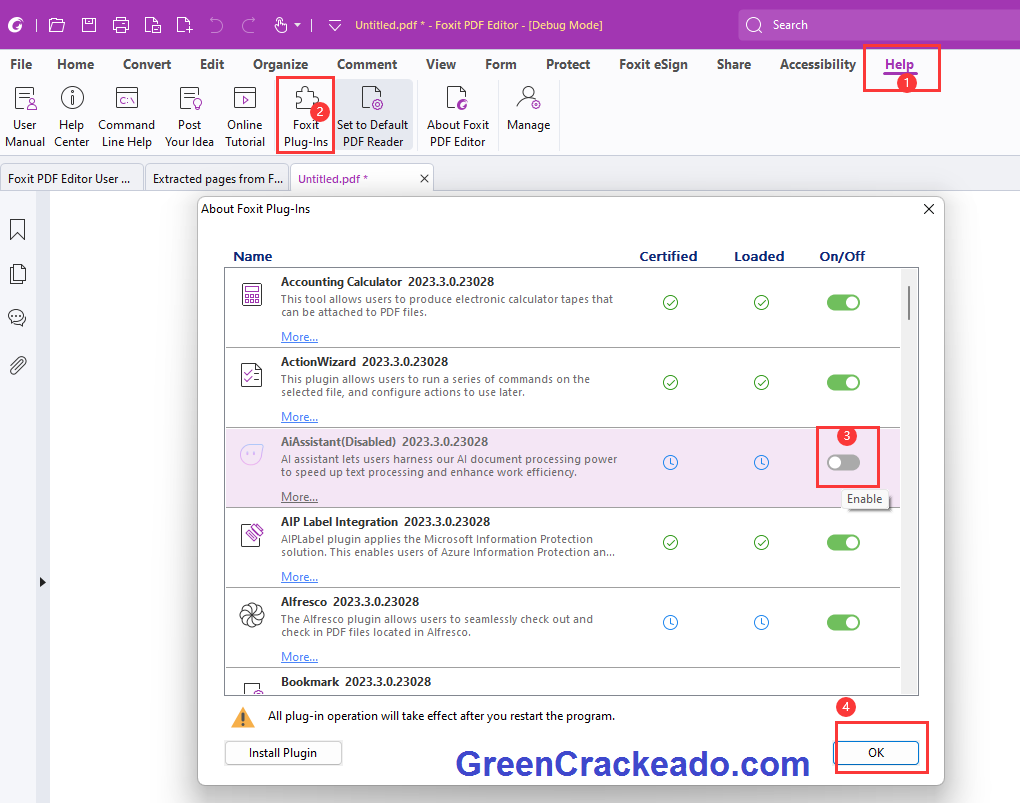Click Set to Default PDF Reader
This screenshot has height=803, width=1020.
point(373,113)
